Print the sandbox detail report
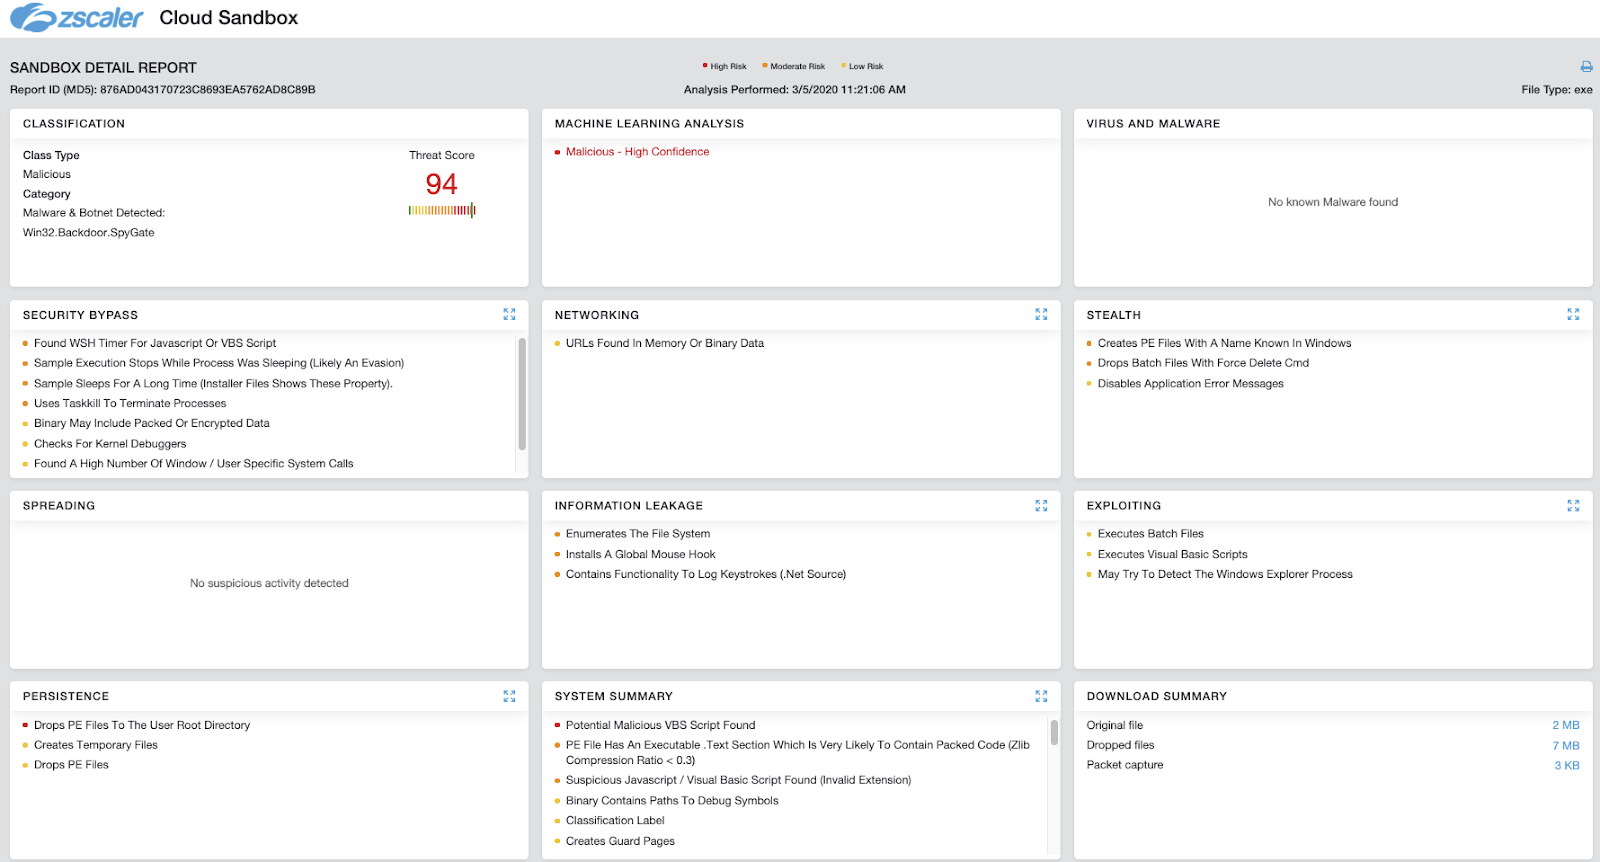The image size is (1600, 862). coord(1586,66)
